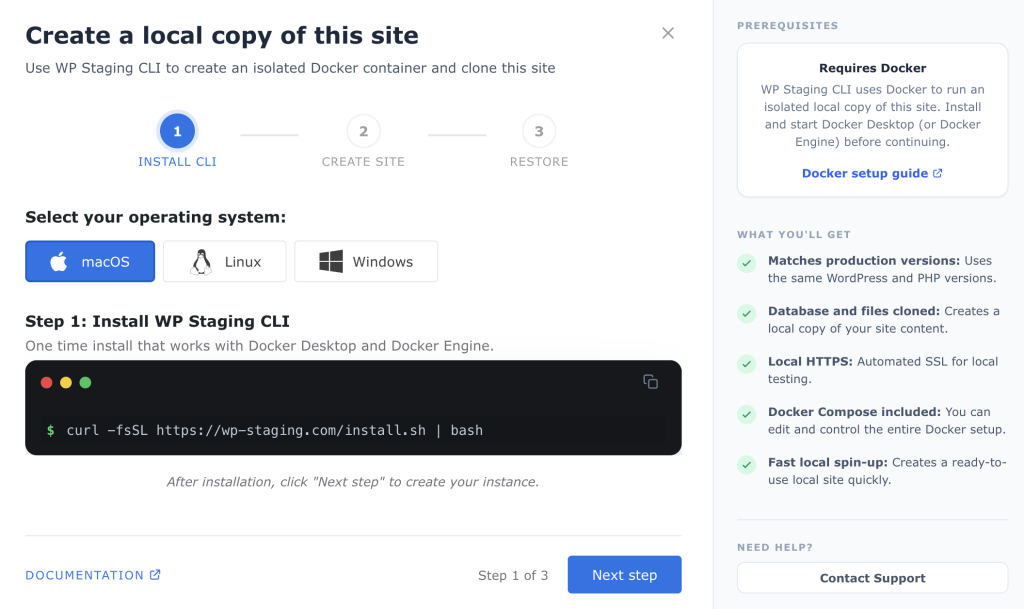Viewport: 1024px width, 609px height.
Task: Select the Apple icon on macOS button
Action: (59, 261)
